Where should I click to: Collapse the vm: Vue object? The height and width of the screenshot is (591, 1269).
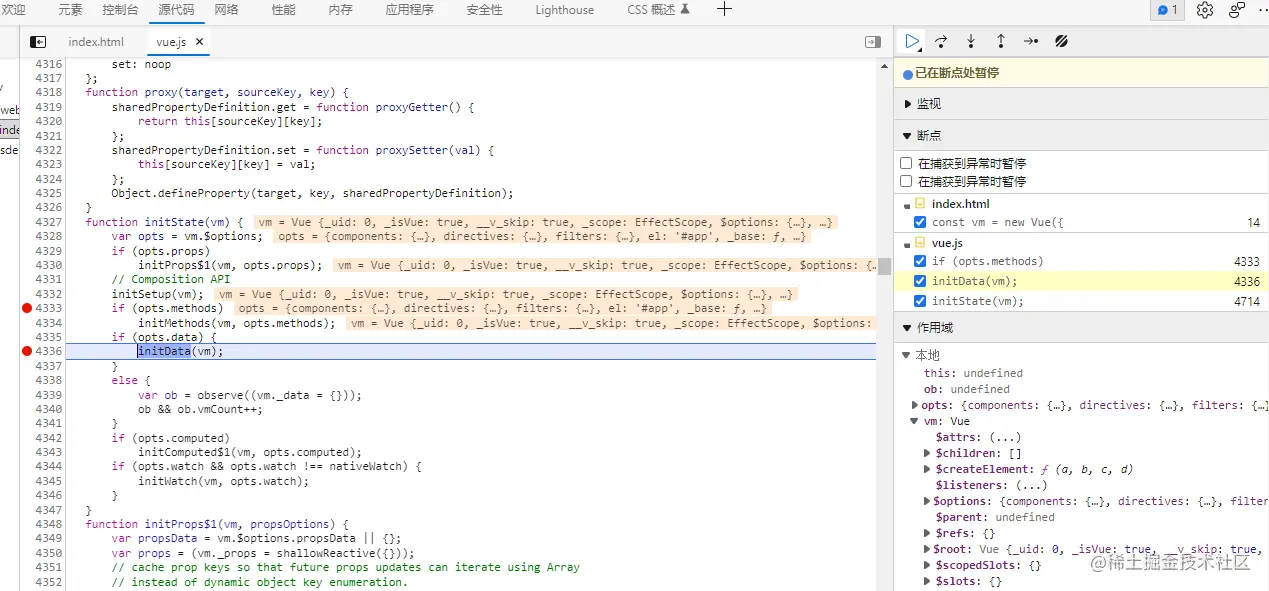point(915,421)
